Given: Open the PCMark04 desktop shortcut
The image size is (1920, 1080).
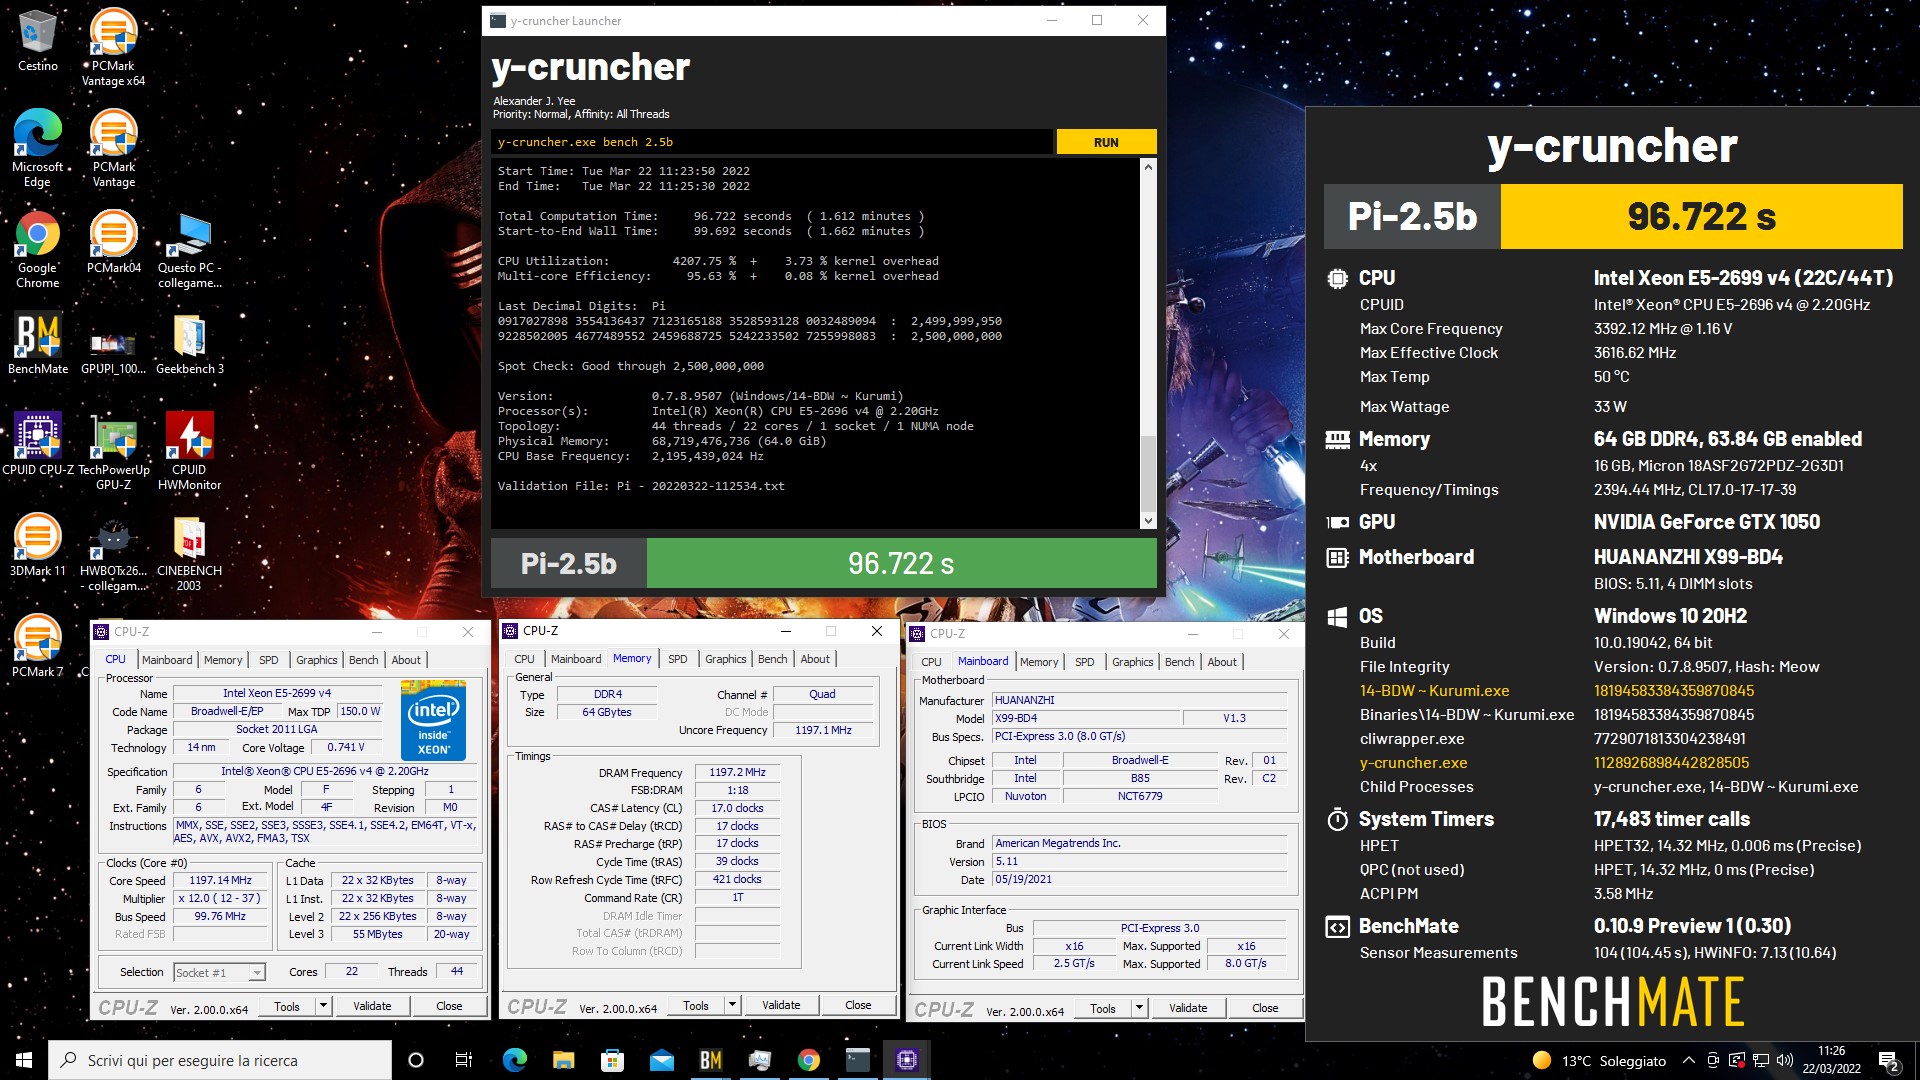Looking at the screenshot, I should [113, 242].
